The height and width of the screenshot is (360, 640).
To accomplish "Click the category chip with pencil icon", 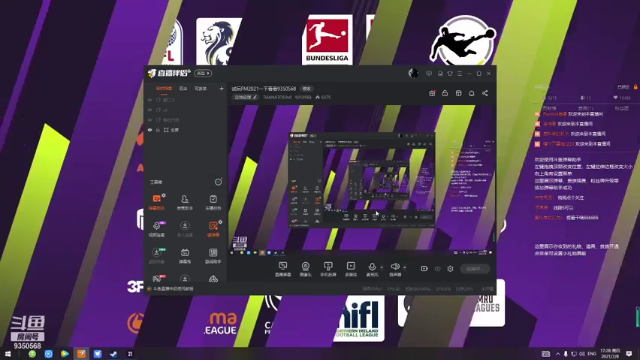I will coord(245,97).
